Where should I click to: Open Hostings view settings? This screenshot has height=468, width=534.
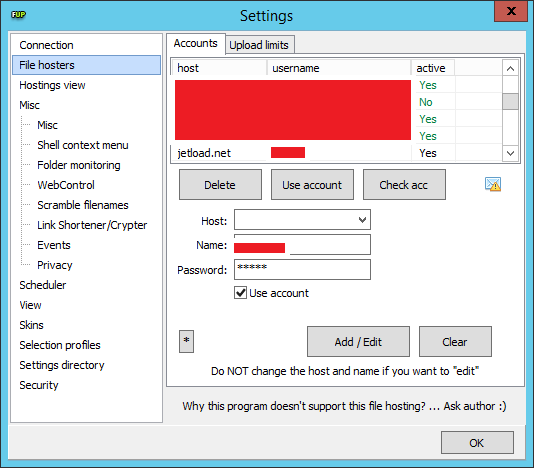pyautogui.click(x=52, y=85)
